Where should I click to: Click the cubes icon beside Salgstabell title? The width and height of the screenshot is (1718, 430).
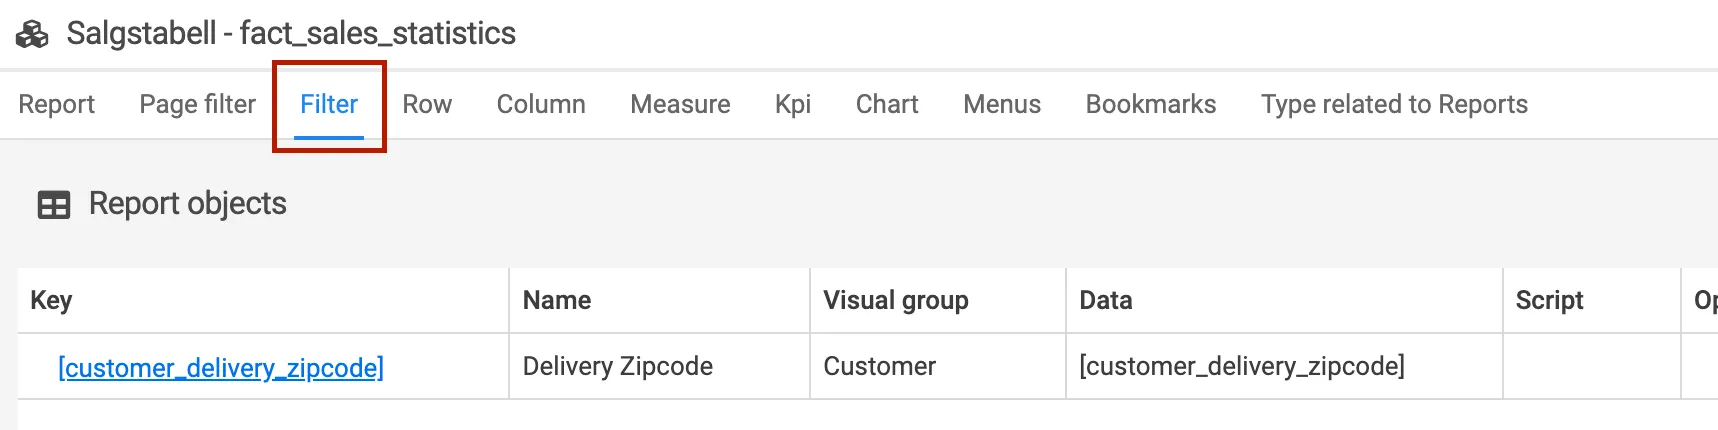[32, 34]
